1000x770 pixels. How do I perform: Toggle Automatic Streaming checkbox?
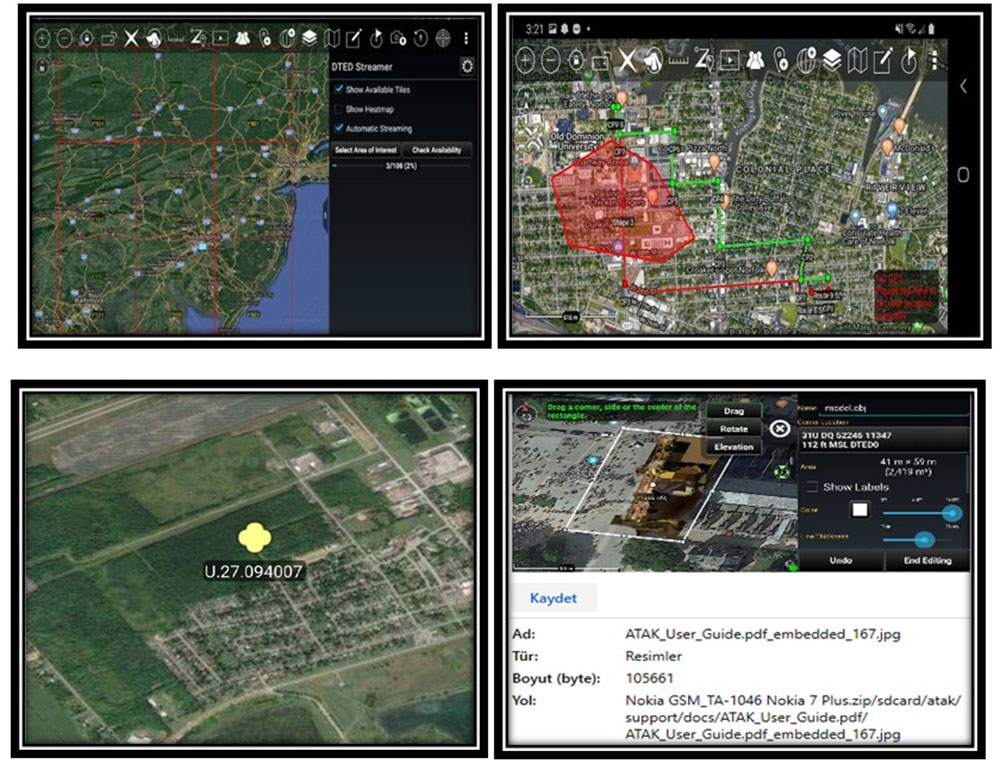pos(339,128)
